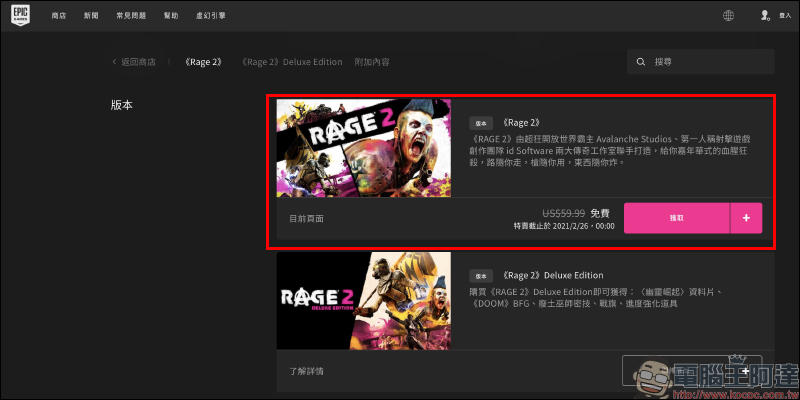
Task: Click the user account icon
Action: coord(764,15)
